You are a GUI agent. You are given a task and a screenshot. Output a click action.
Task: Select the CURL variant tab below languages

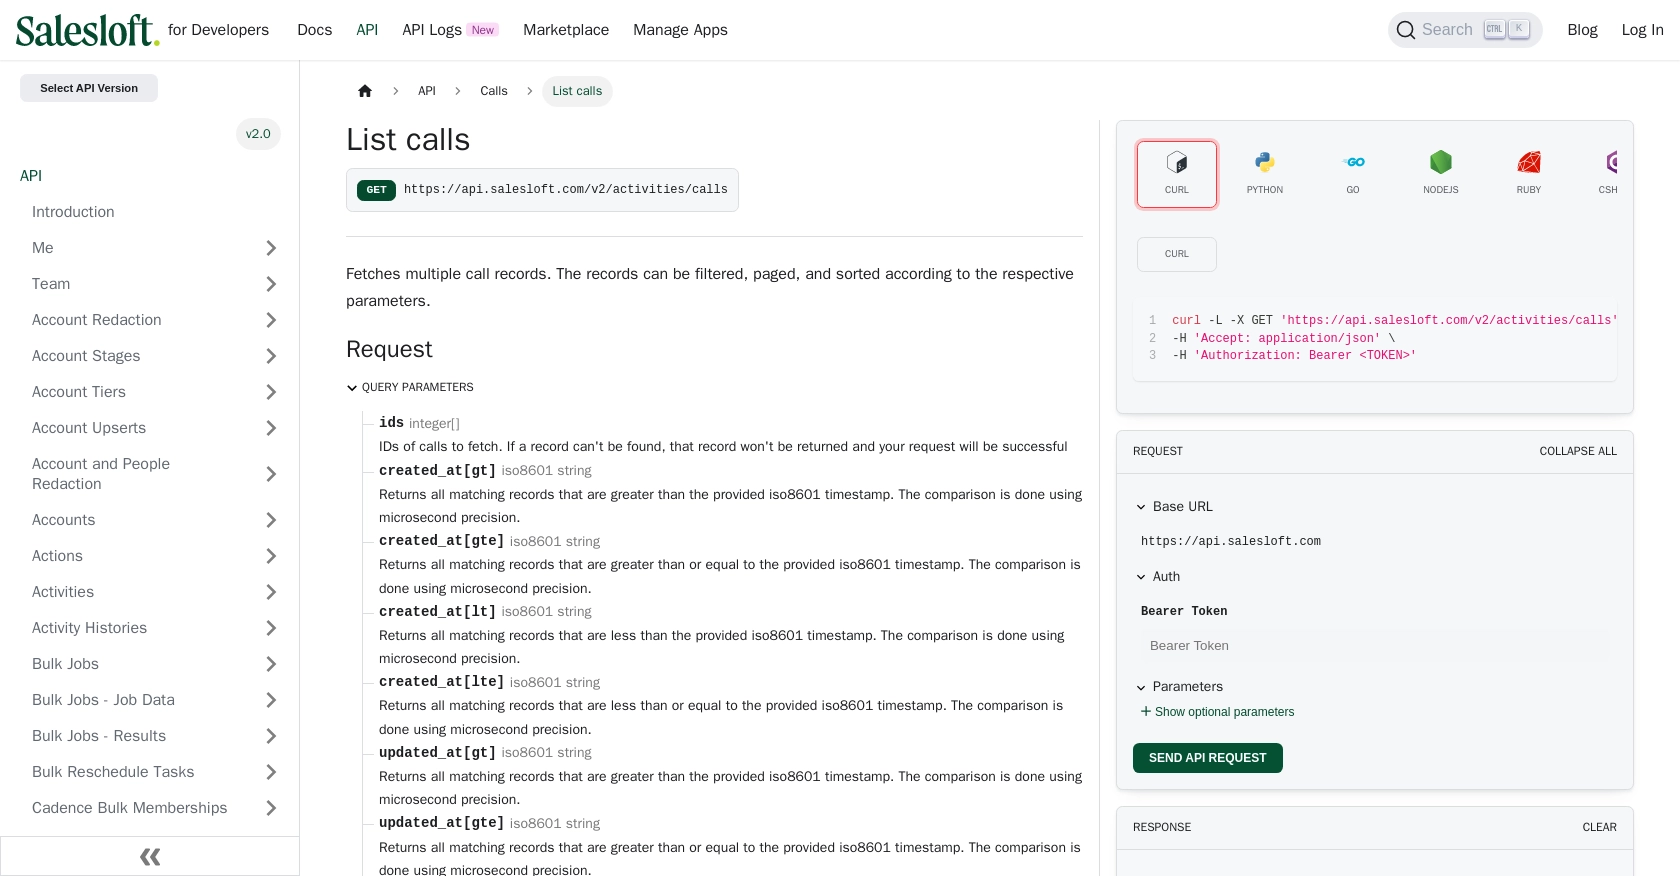pyautogui.click(x=1177, y=254)
